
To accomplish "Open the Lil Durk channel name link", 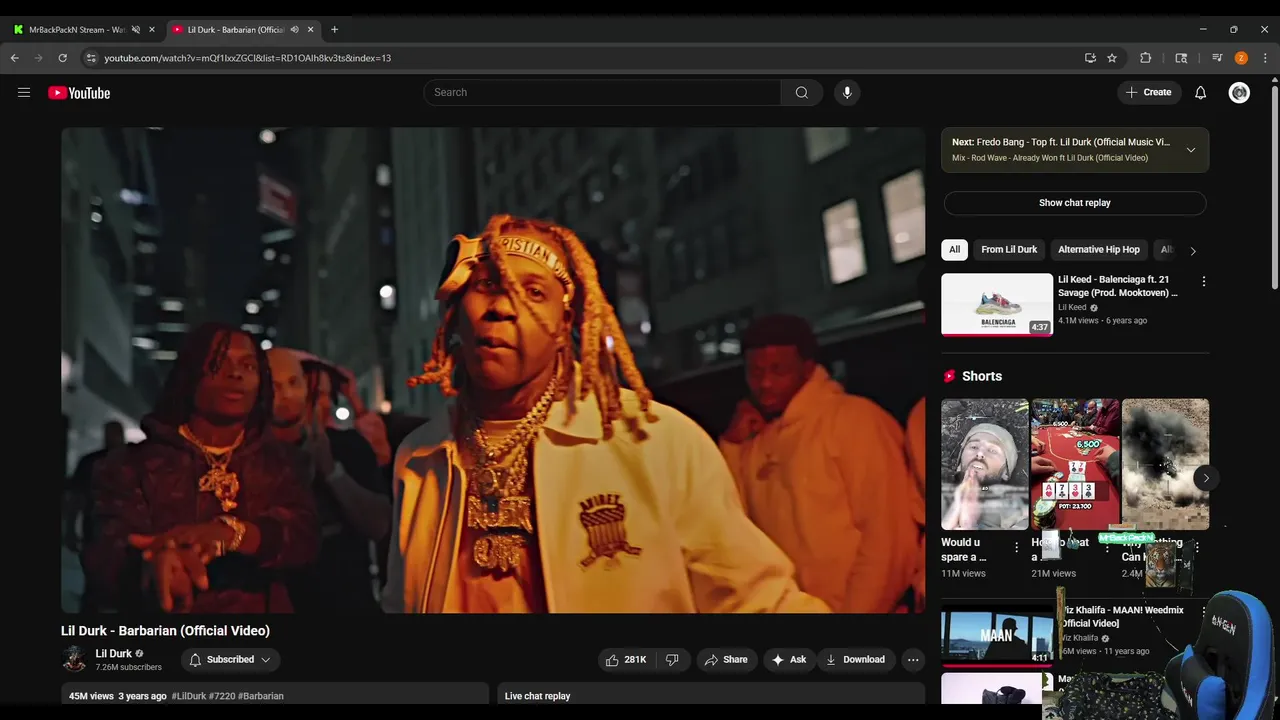I will pyautogui.click(x=114, y=654).
